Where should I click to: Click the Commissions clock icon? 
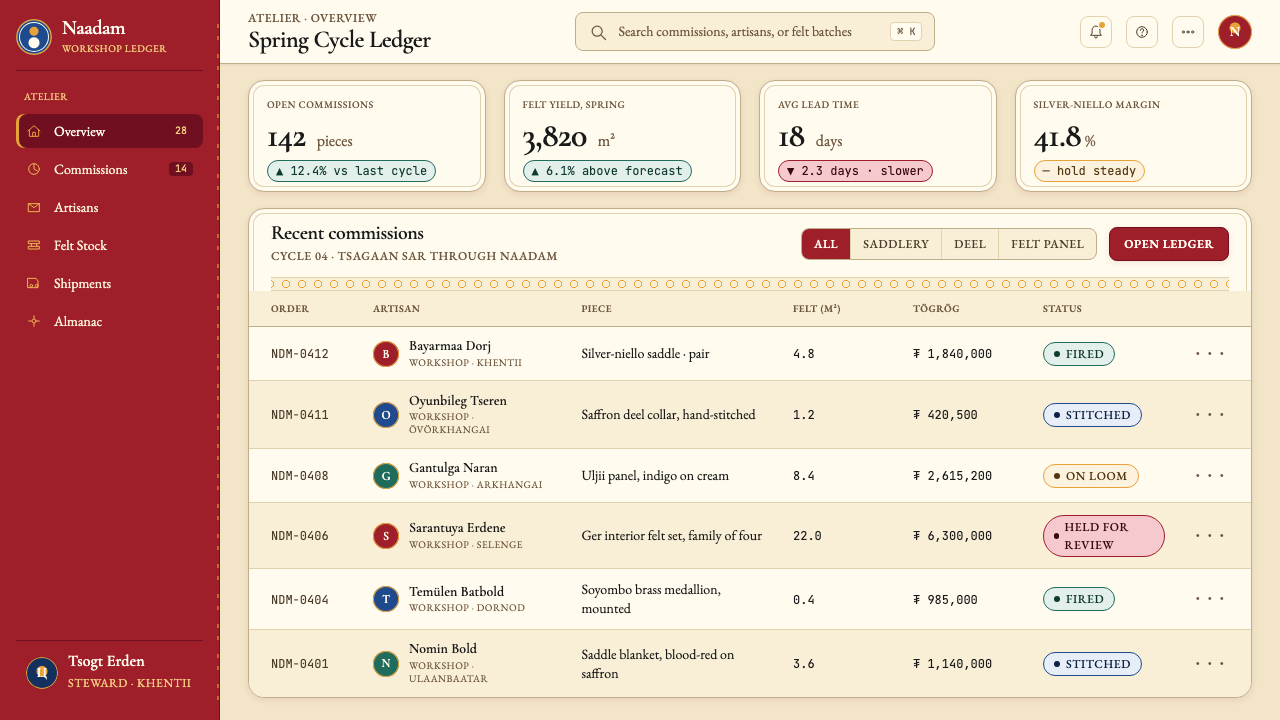pyautogui.click(x=34, y=169)
